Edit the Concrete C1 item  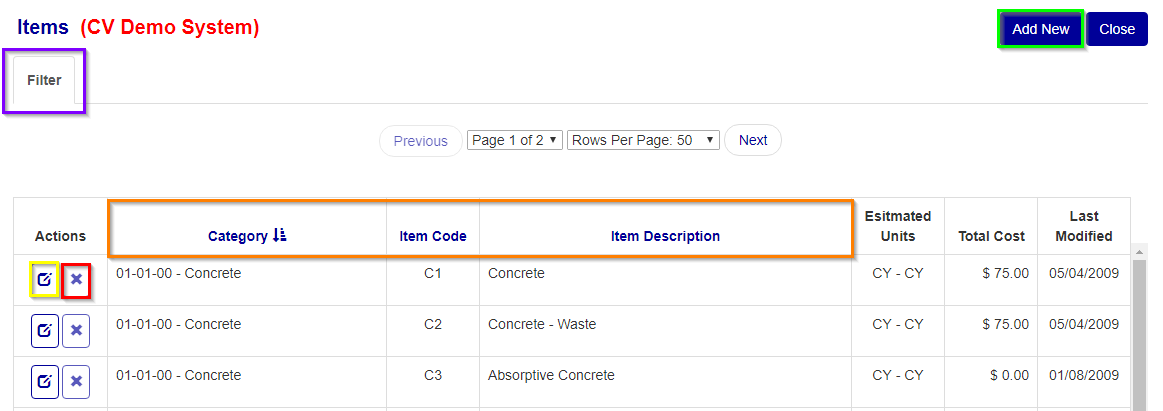pos(45,280)
